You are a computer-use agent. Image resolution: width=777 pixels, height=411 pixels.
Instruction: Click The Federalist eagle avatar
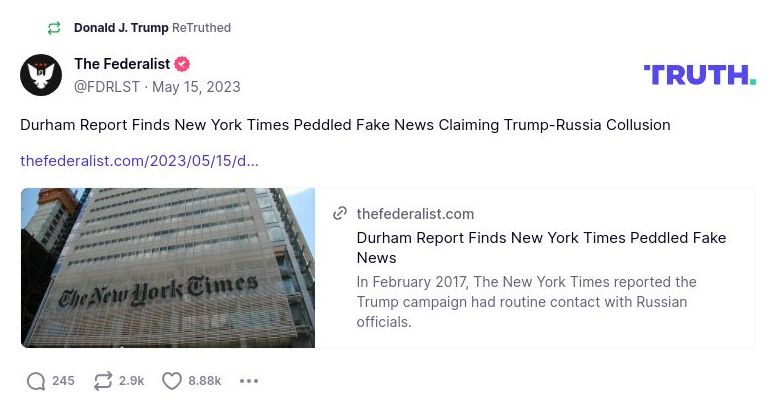click(41, 75)
